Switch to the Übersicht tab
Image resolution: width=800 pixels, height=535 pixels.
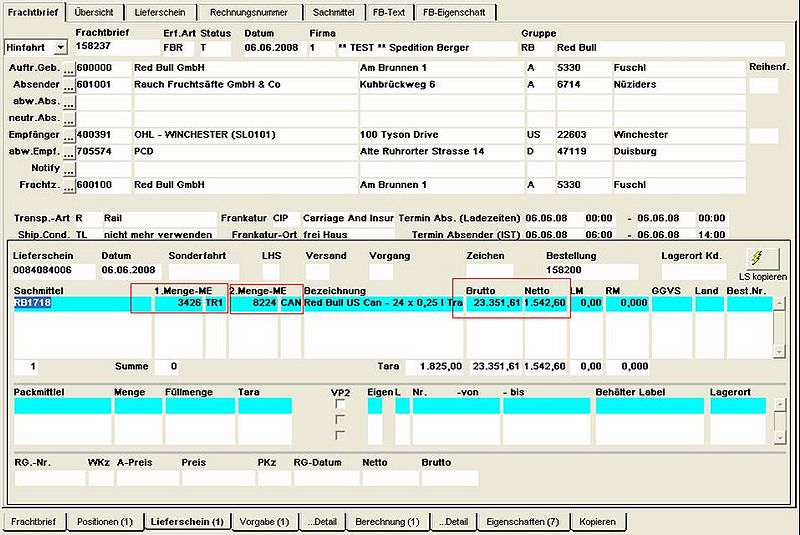pyautogui.click(x=94, y=12)
